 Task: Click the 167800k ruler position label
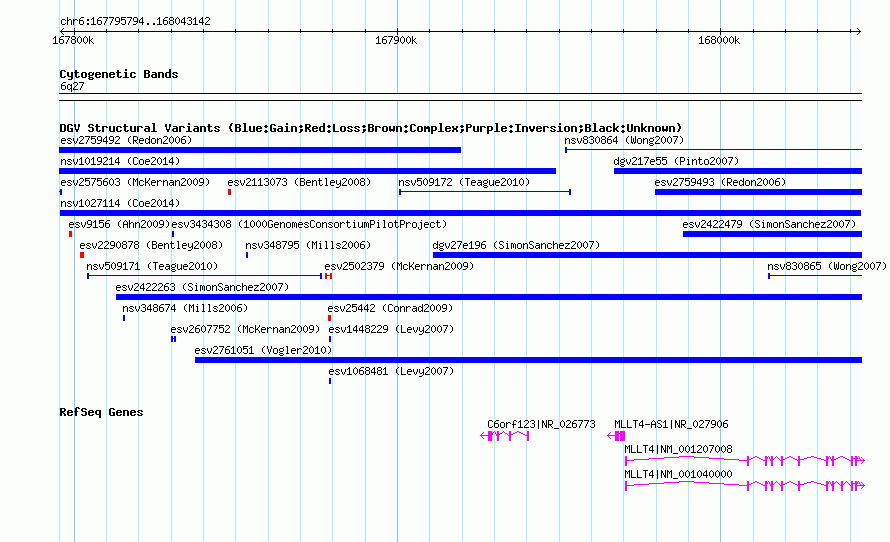click(73, 41)
